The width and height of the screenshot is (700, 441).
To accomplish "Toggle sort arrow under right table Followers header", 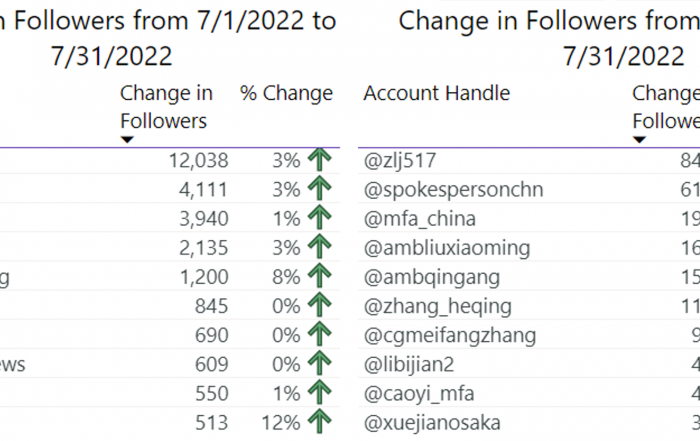I will pos(639,140).
